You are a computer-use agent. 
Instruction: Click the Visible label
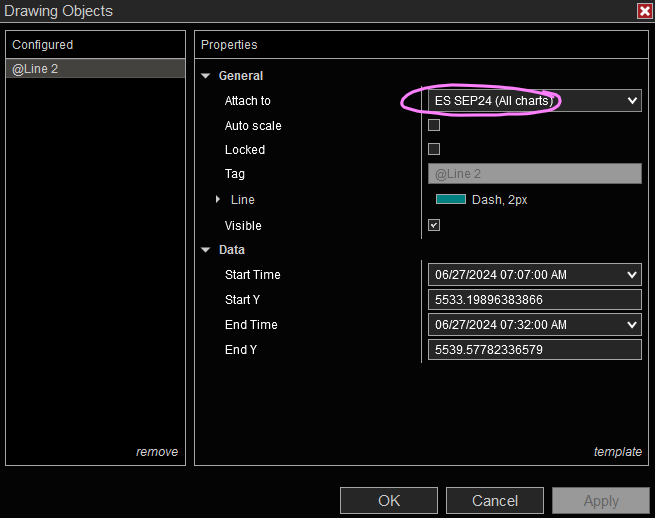pos(243,226)
